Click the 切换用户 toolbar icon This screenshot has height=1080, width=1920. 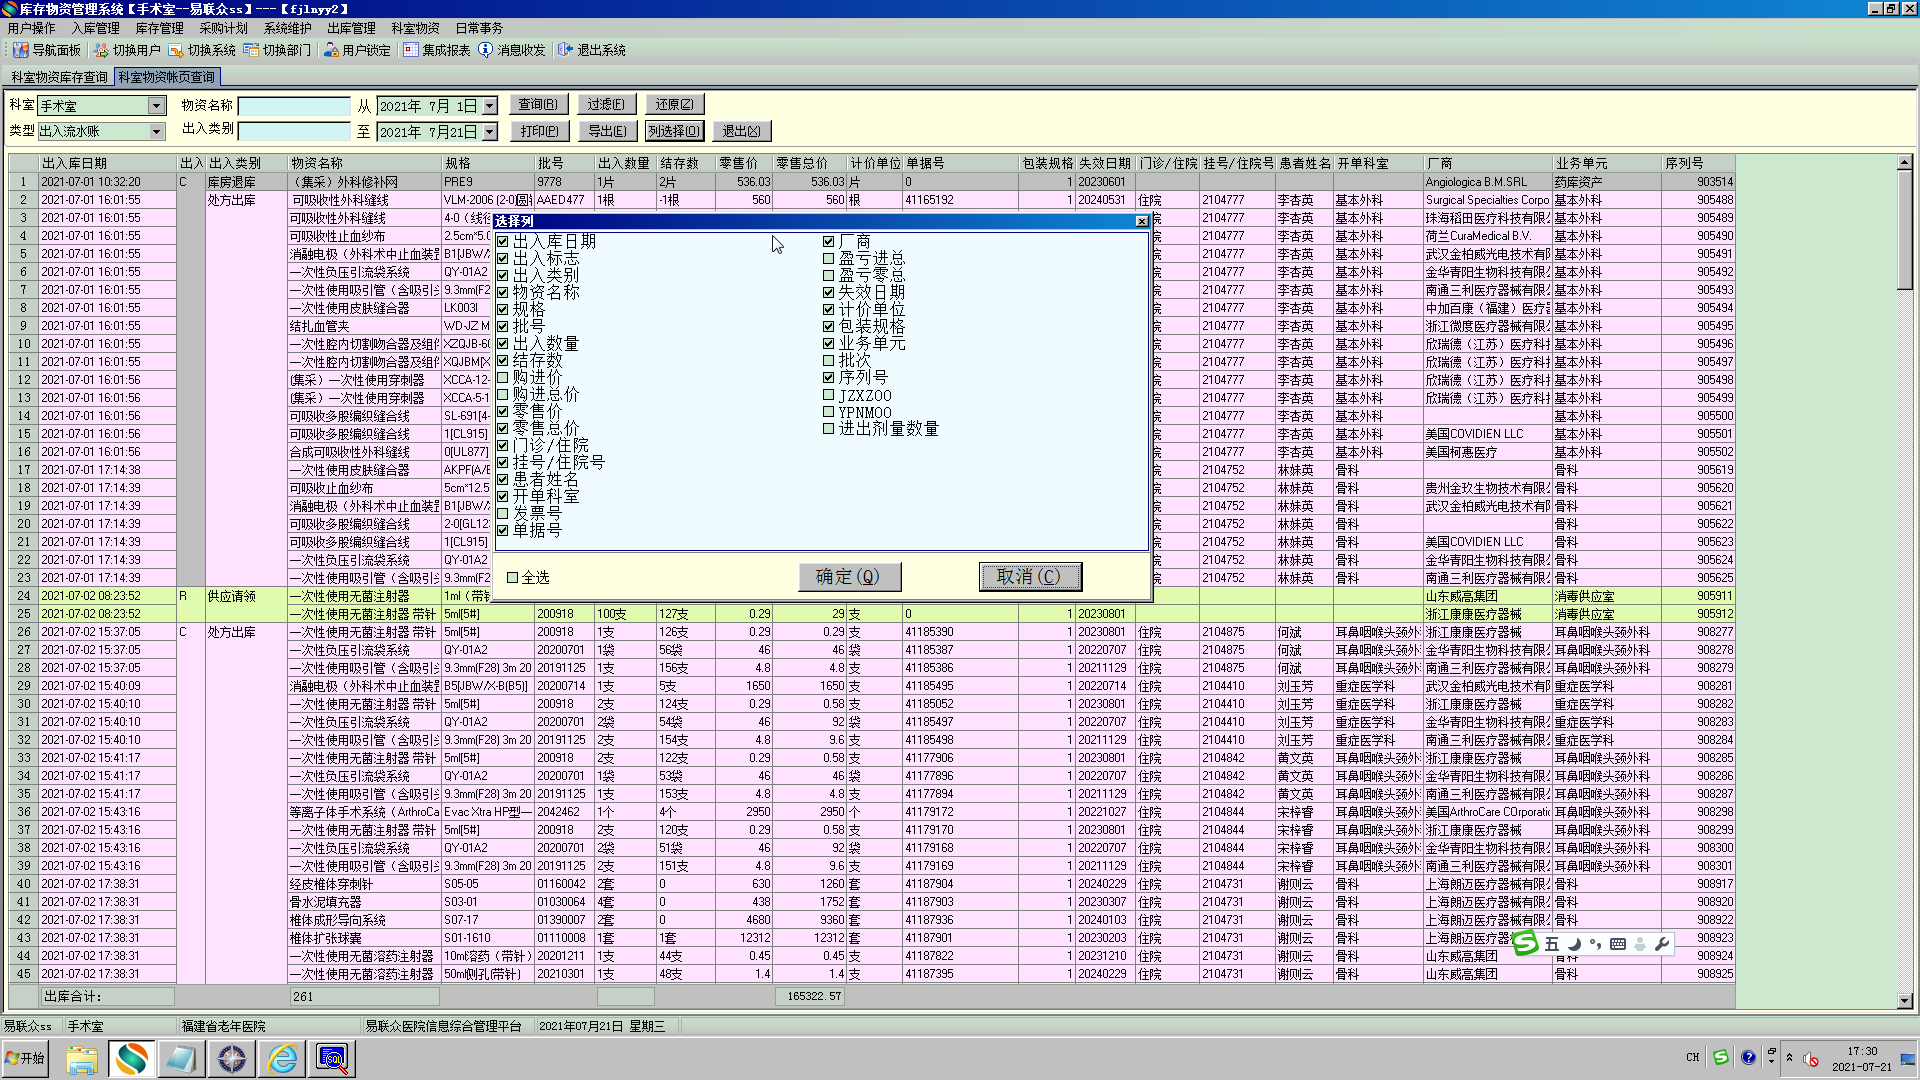pos(101,50)
